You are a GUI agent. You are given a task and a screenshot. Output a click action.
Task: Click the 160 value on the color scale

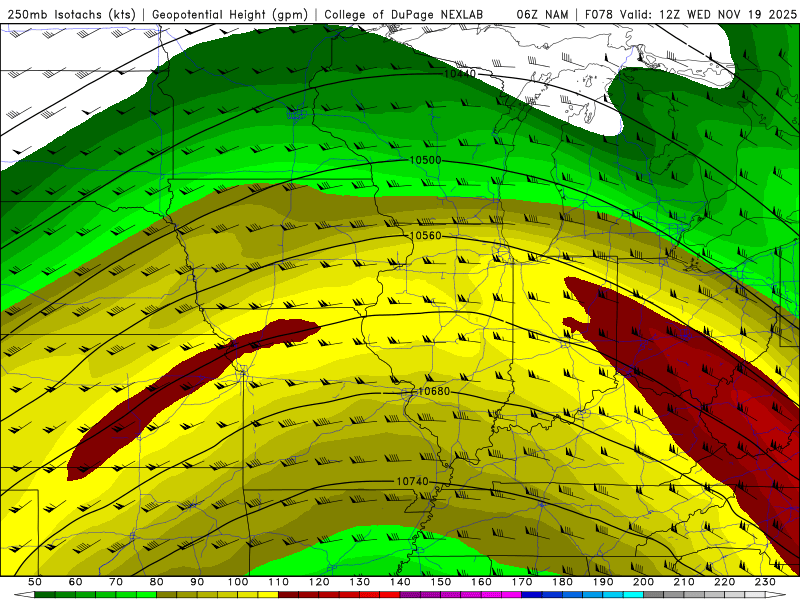coord(481,582)
